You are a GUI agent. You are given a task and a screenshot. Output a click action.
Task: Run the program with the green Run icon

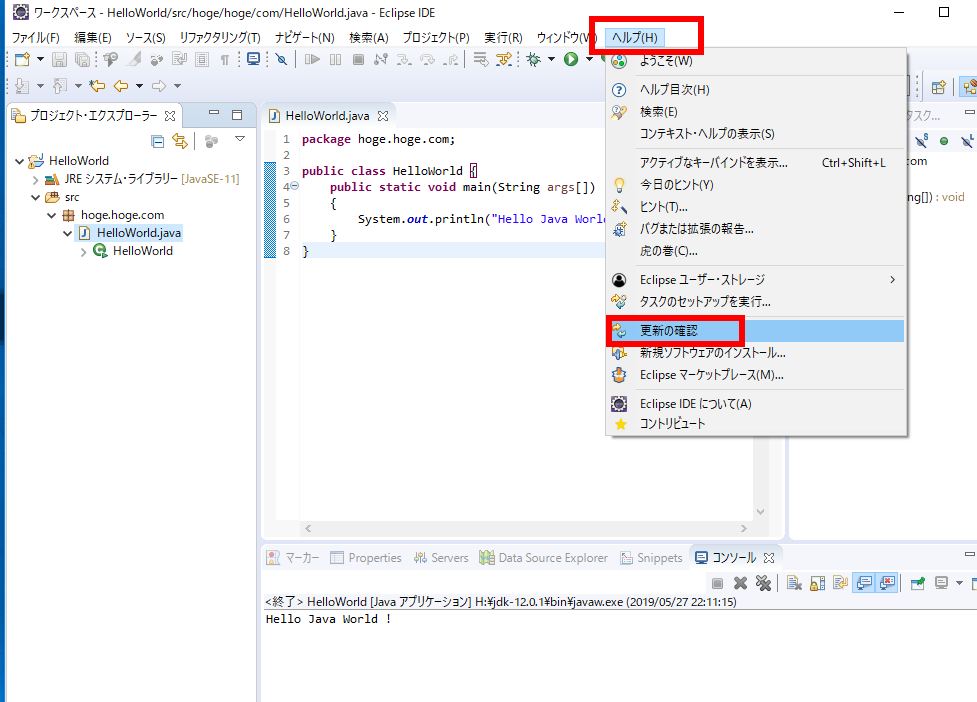(x=571, y=59)
